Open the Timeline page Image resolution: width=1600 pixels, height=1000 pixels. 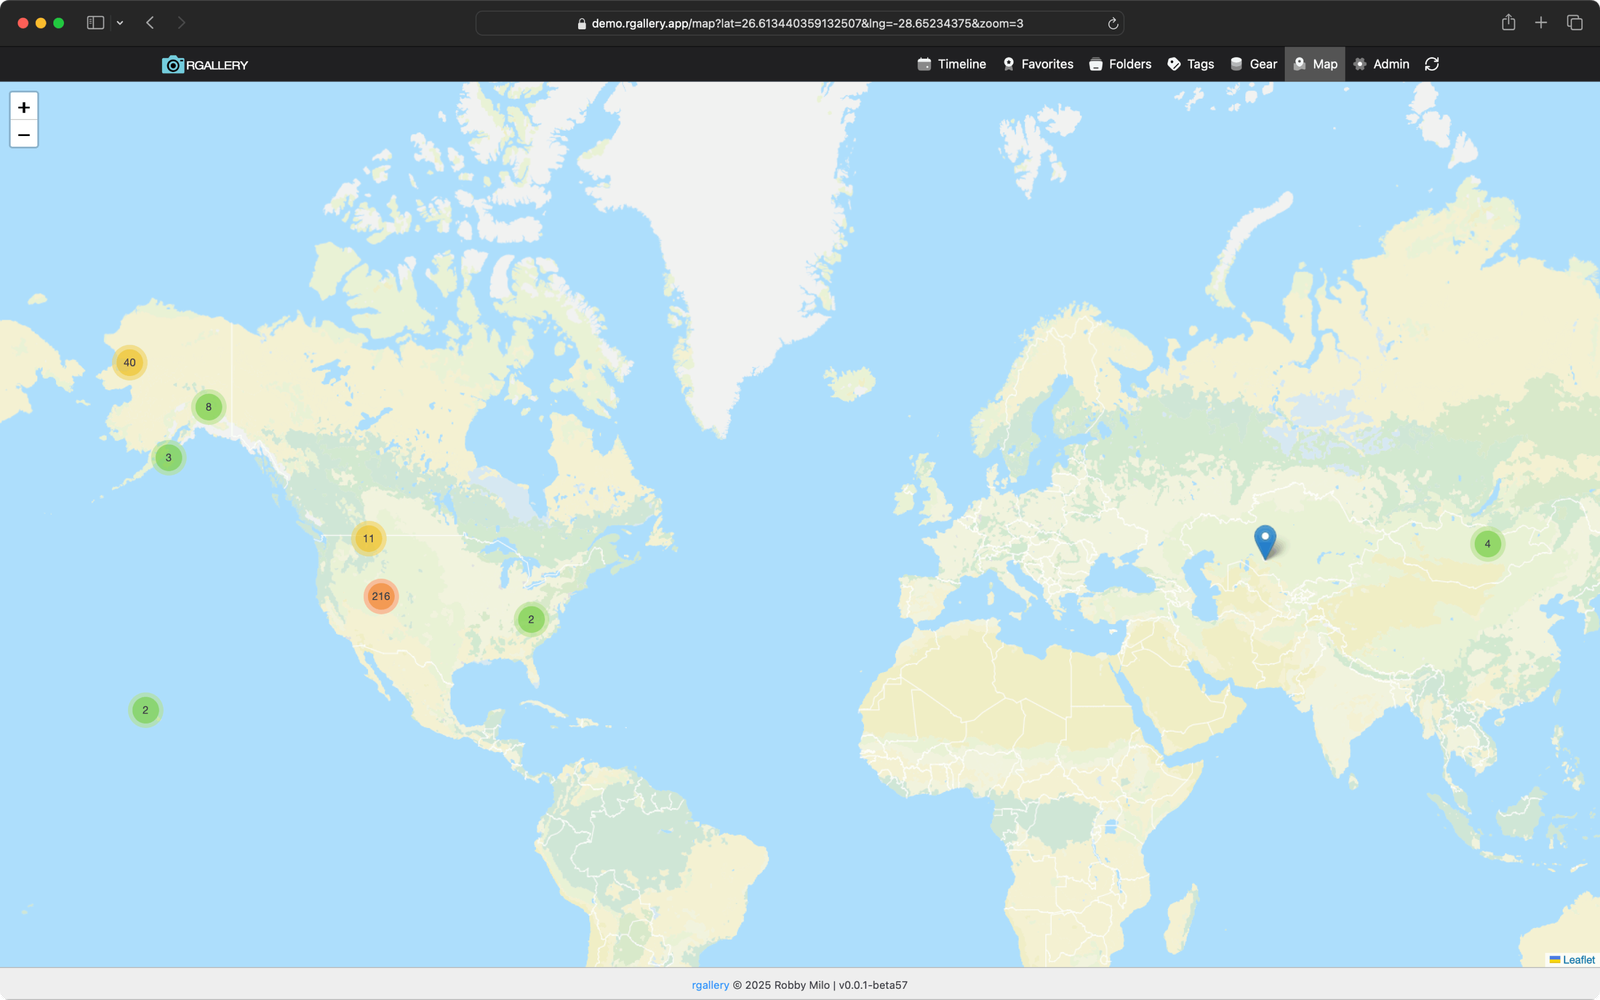tap(952, 64)
